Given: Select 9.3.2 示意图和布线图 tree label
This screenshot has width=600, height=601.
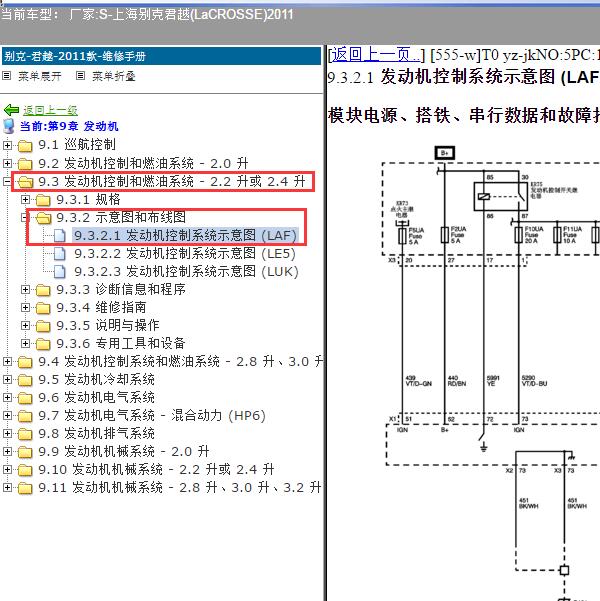Looking at the screenshot, I should pos(121,217).
